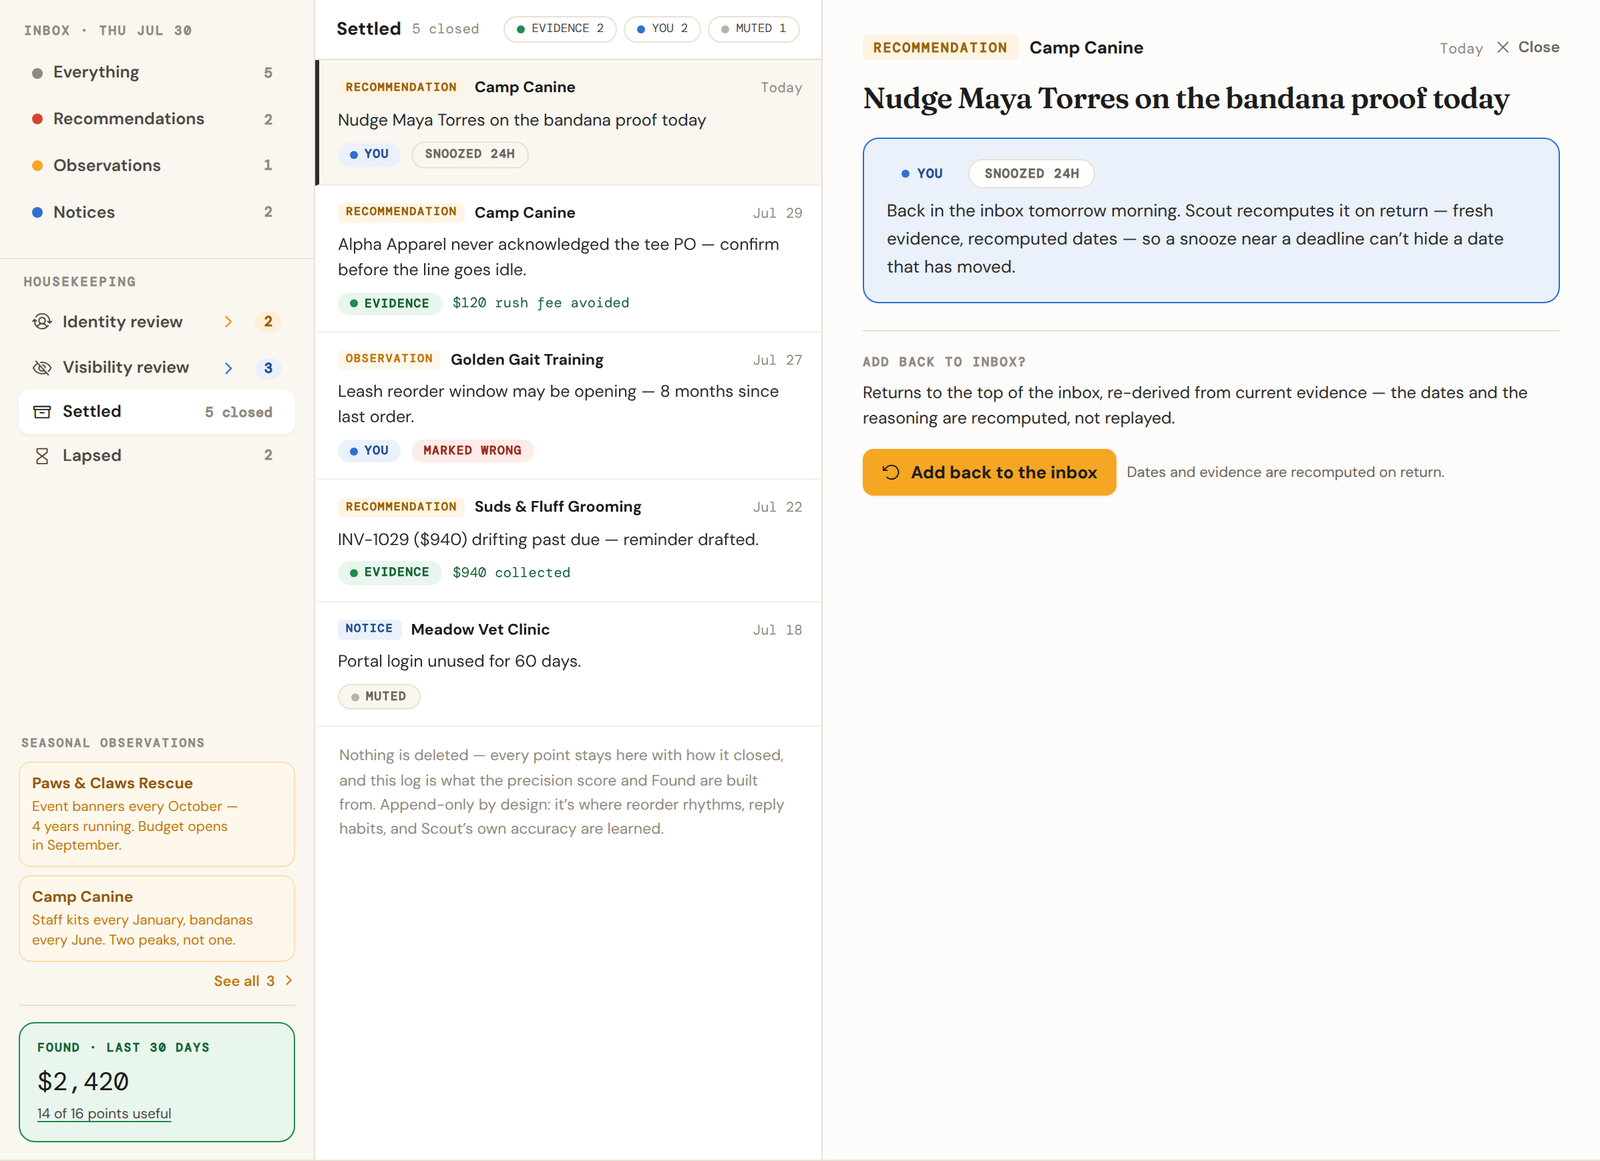
Task: Click the YOU tag in the detail panel
Action: tap(922, 173)
